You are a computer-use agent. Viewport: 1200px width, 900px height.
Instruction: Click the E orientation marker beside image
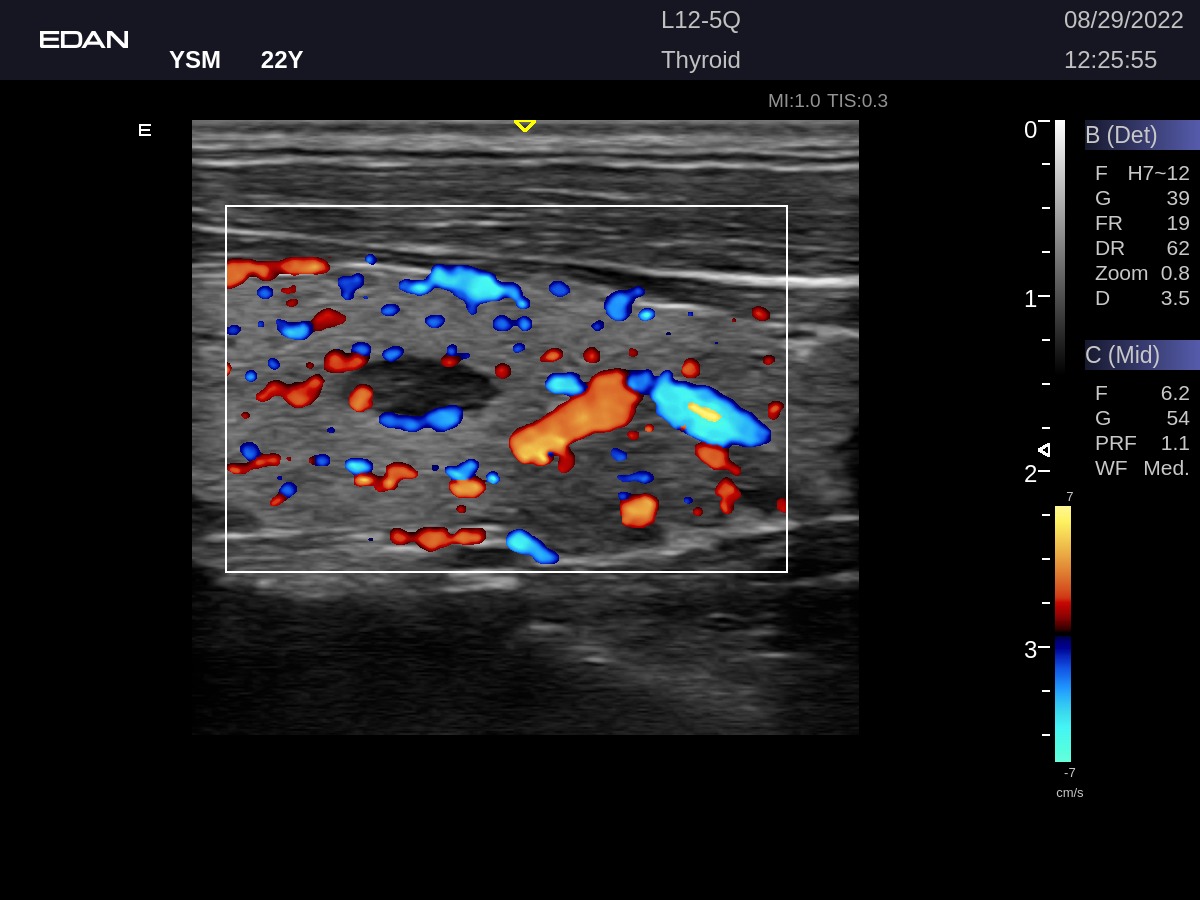point(145,130)
